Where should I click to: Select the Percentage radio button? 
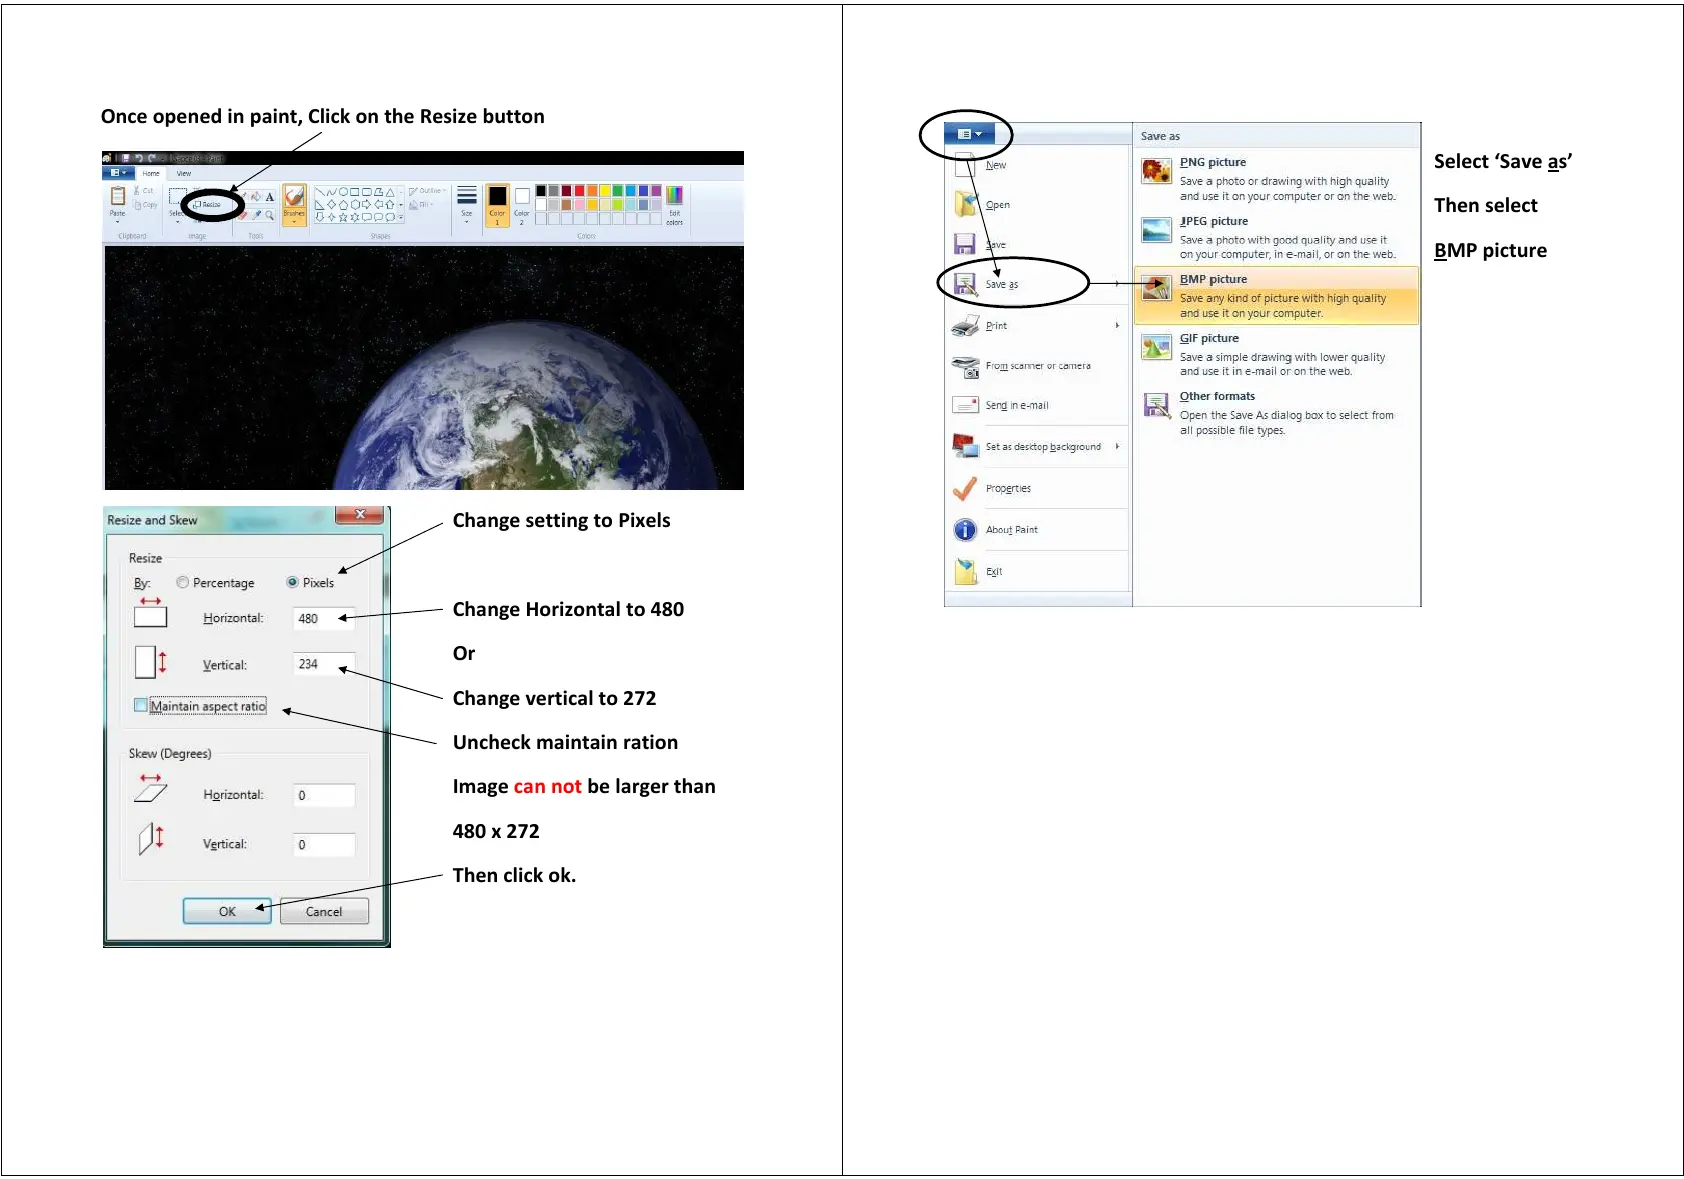(182, 582)
